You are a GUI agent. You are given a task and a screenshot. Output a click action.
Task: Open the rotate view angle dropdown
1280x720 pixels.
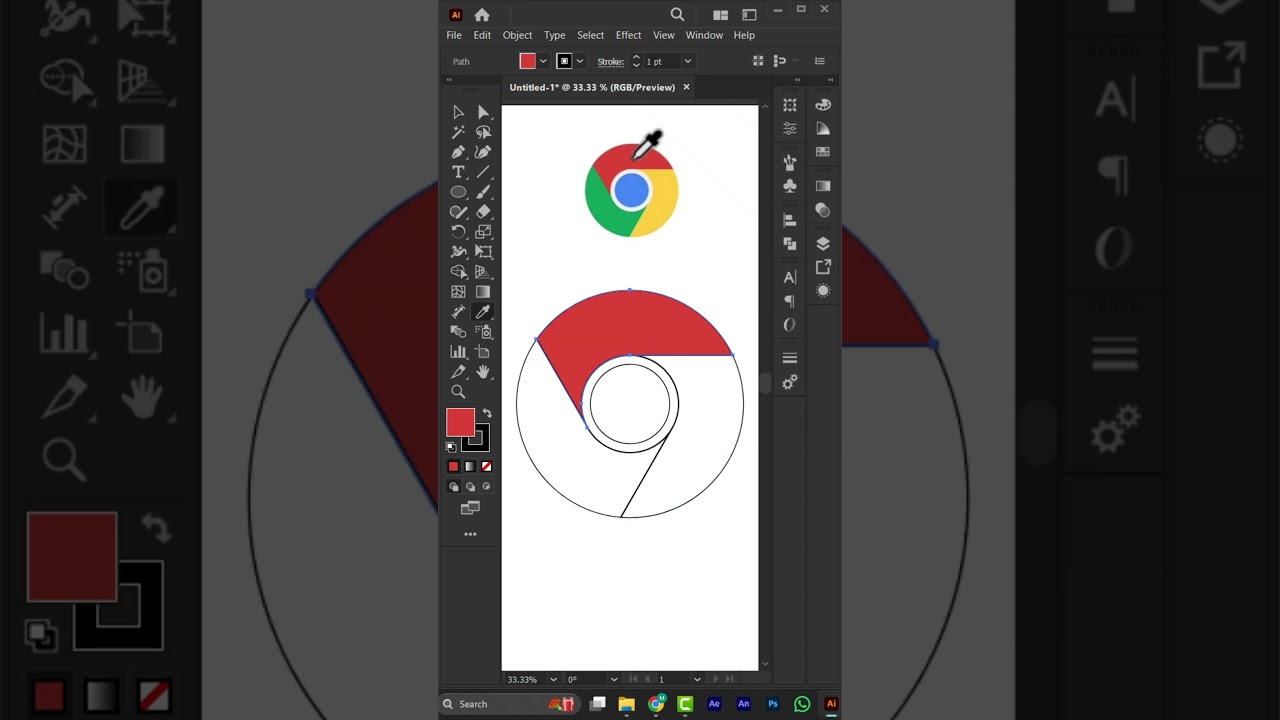tap(614, 680)
